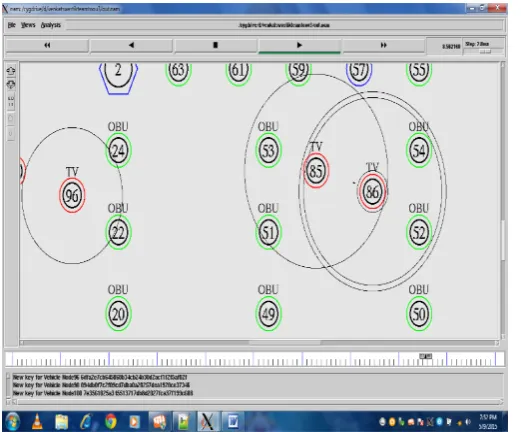This screenshot has height=432, width=521.
Task: Select hexagon node 2
Action: coord(118,73)
